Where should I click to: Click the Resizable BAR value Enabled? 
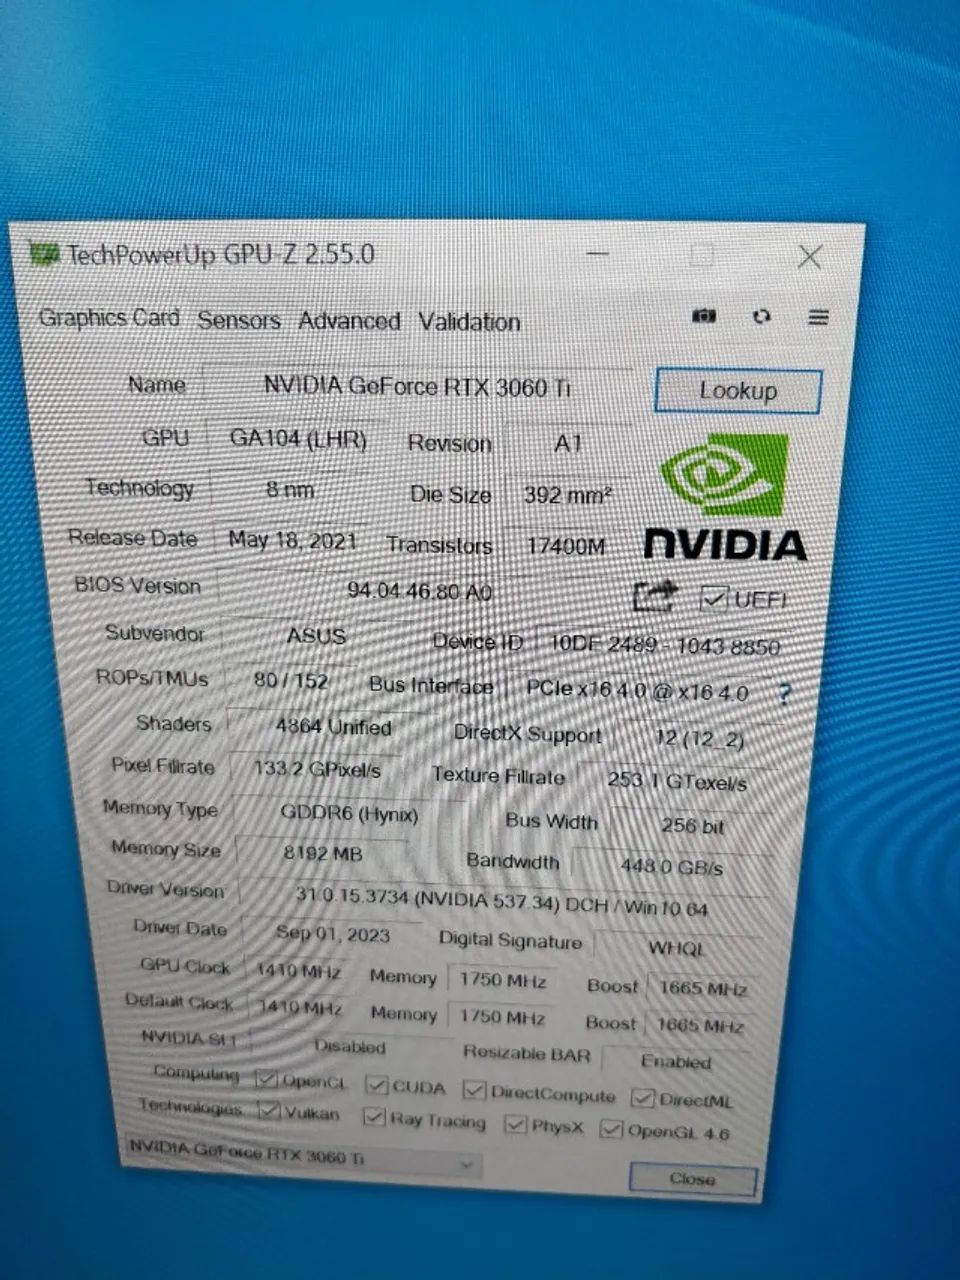(x=676, y=1061)
